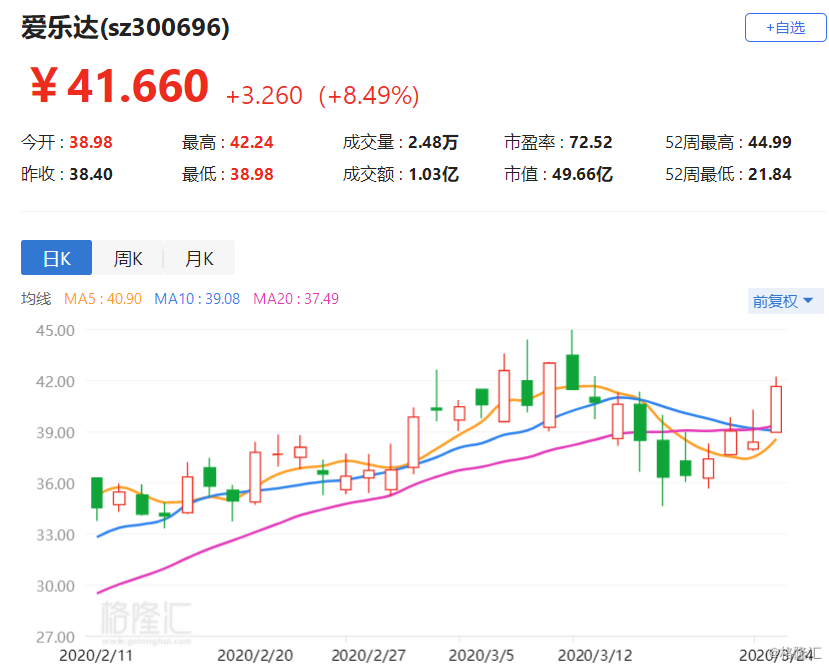Click the 2020/2/27 date axis label
Viewport: 829px width, 667px height.
click(x=369, y=655)
